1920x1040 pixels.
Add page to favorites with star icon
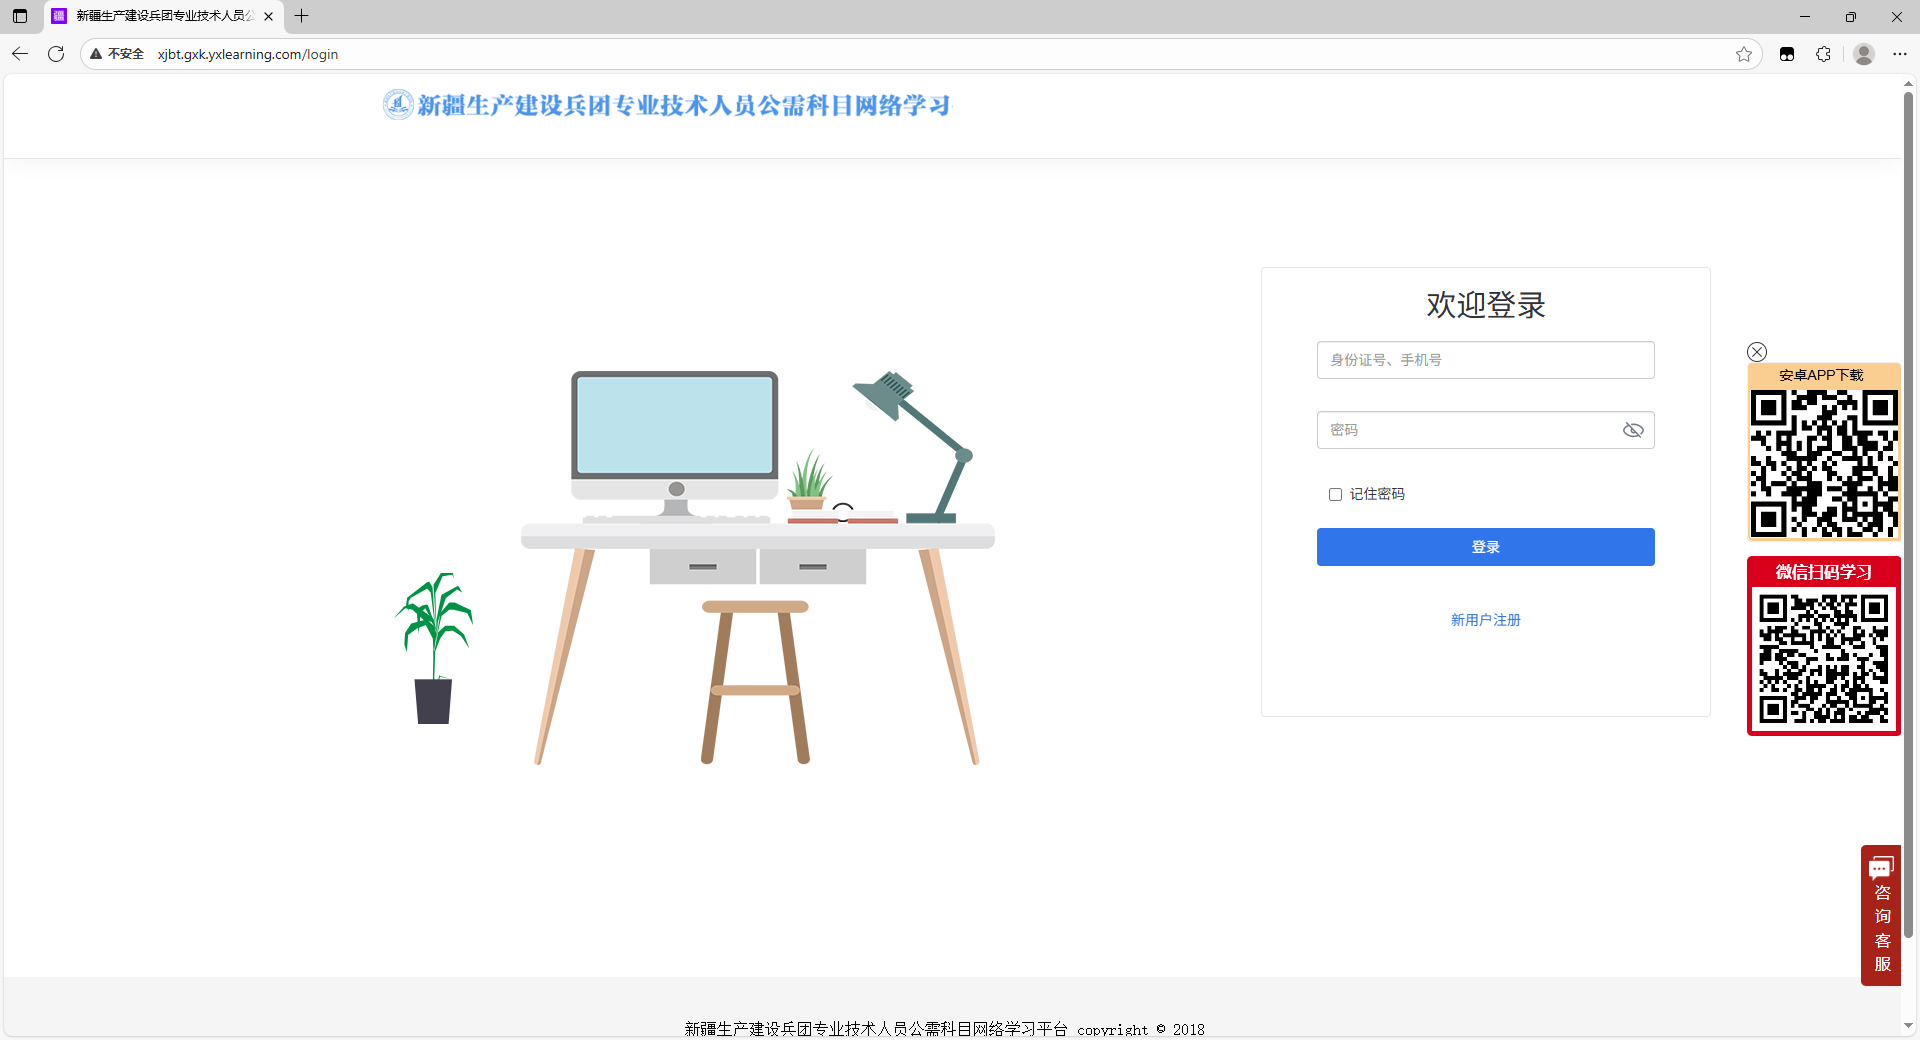[1744, 54]
